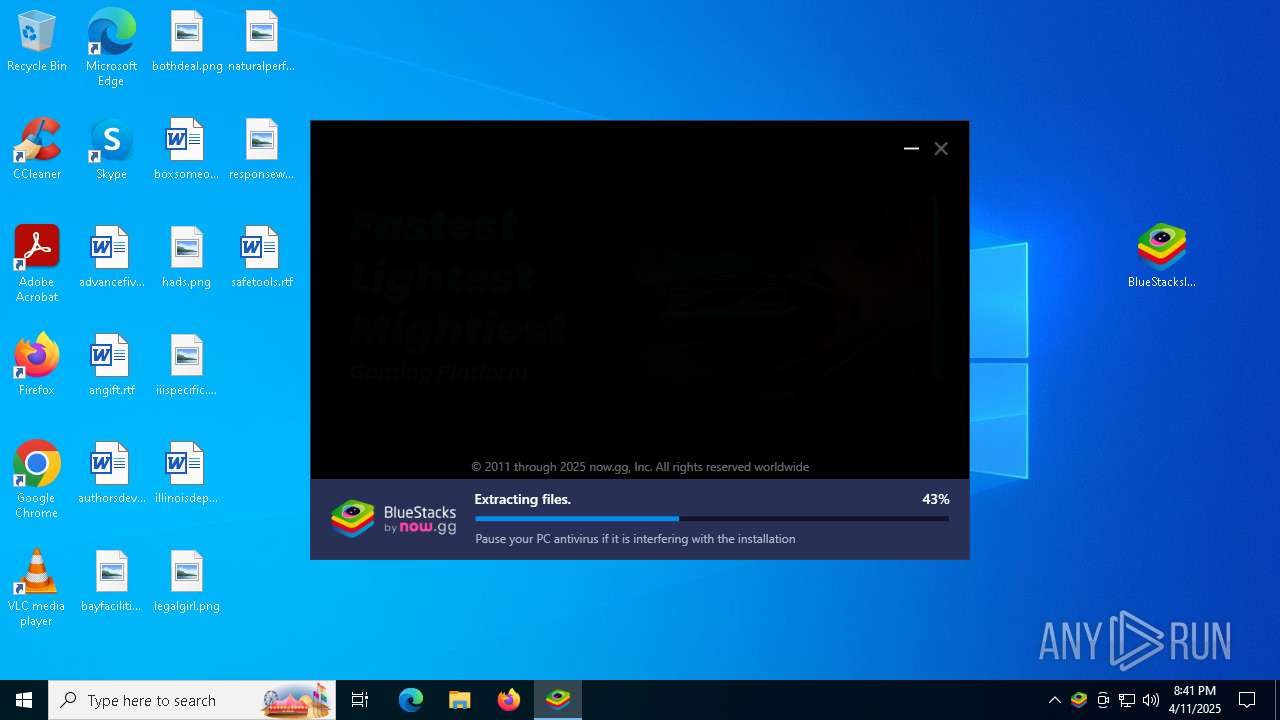This screenshot has width=1280, height=720.
Task: Open the Action Center notifications icon
Action: point(1247,700)
